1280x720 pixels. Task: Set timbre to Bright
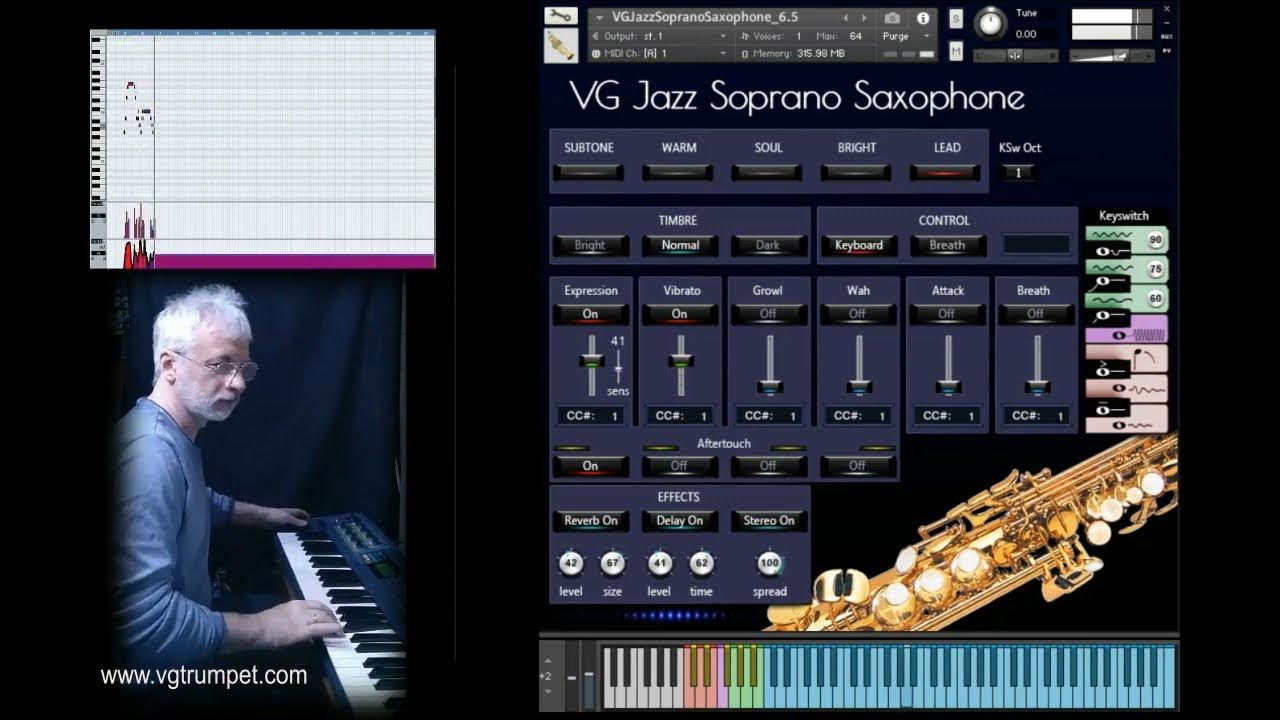pyautogui.click(x=590, y=245)
